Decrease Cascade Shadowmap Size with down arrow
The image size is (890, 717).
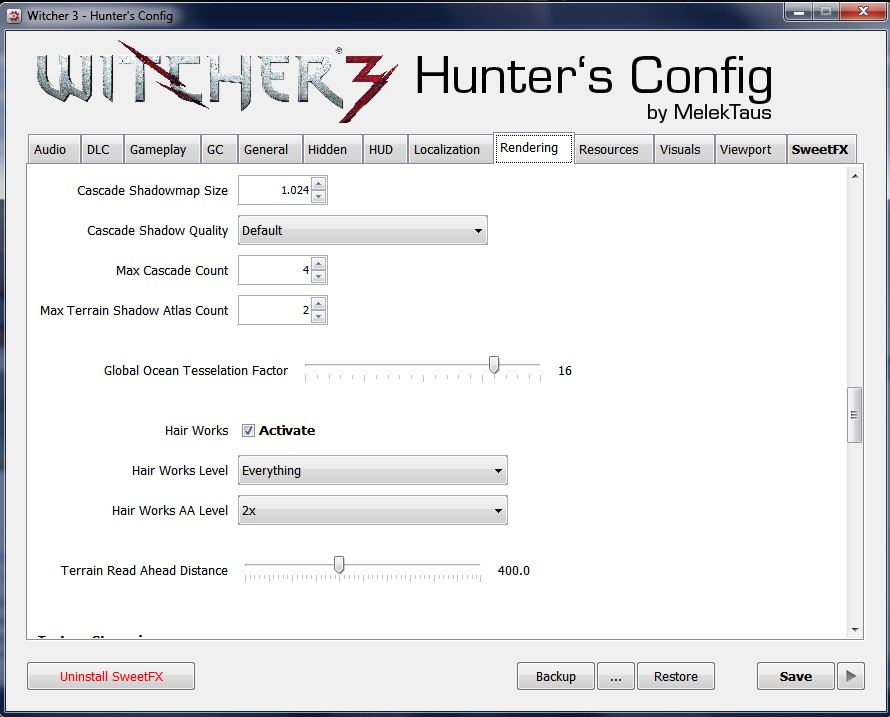click(318, 196)
